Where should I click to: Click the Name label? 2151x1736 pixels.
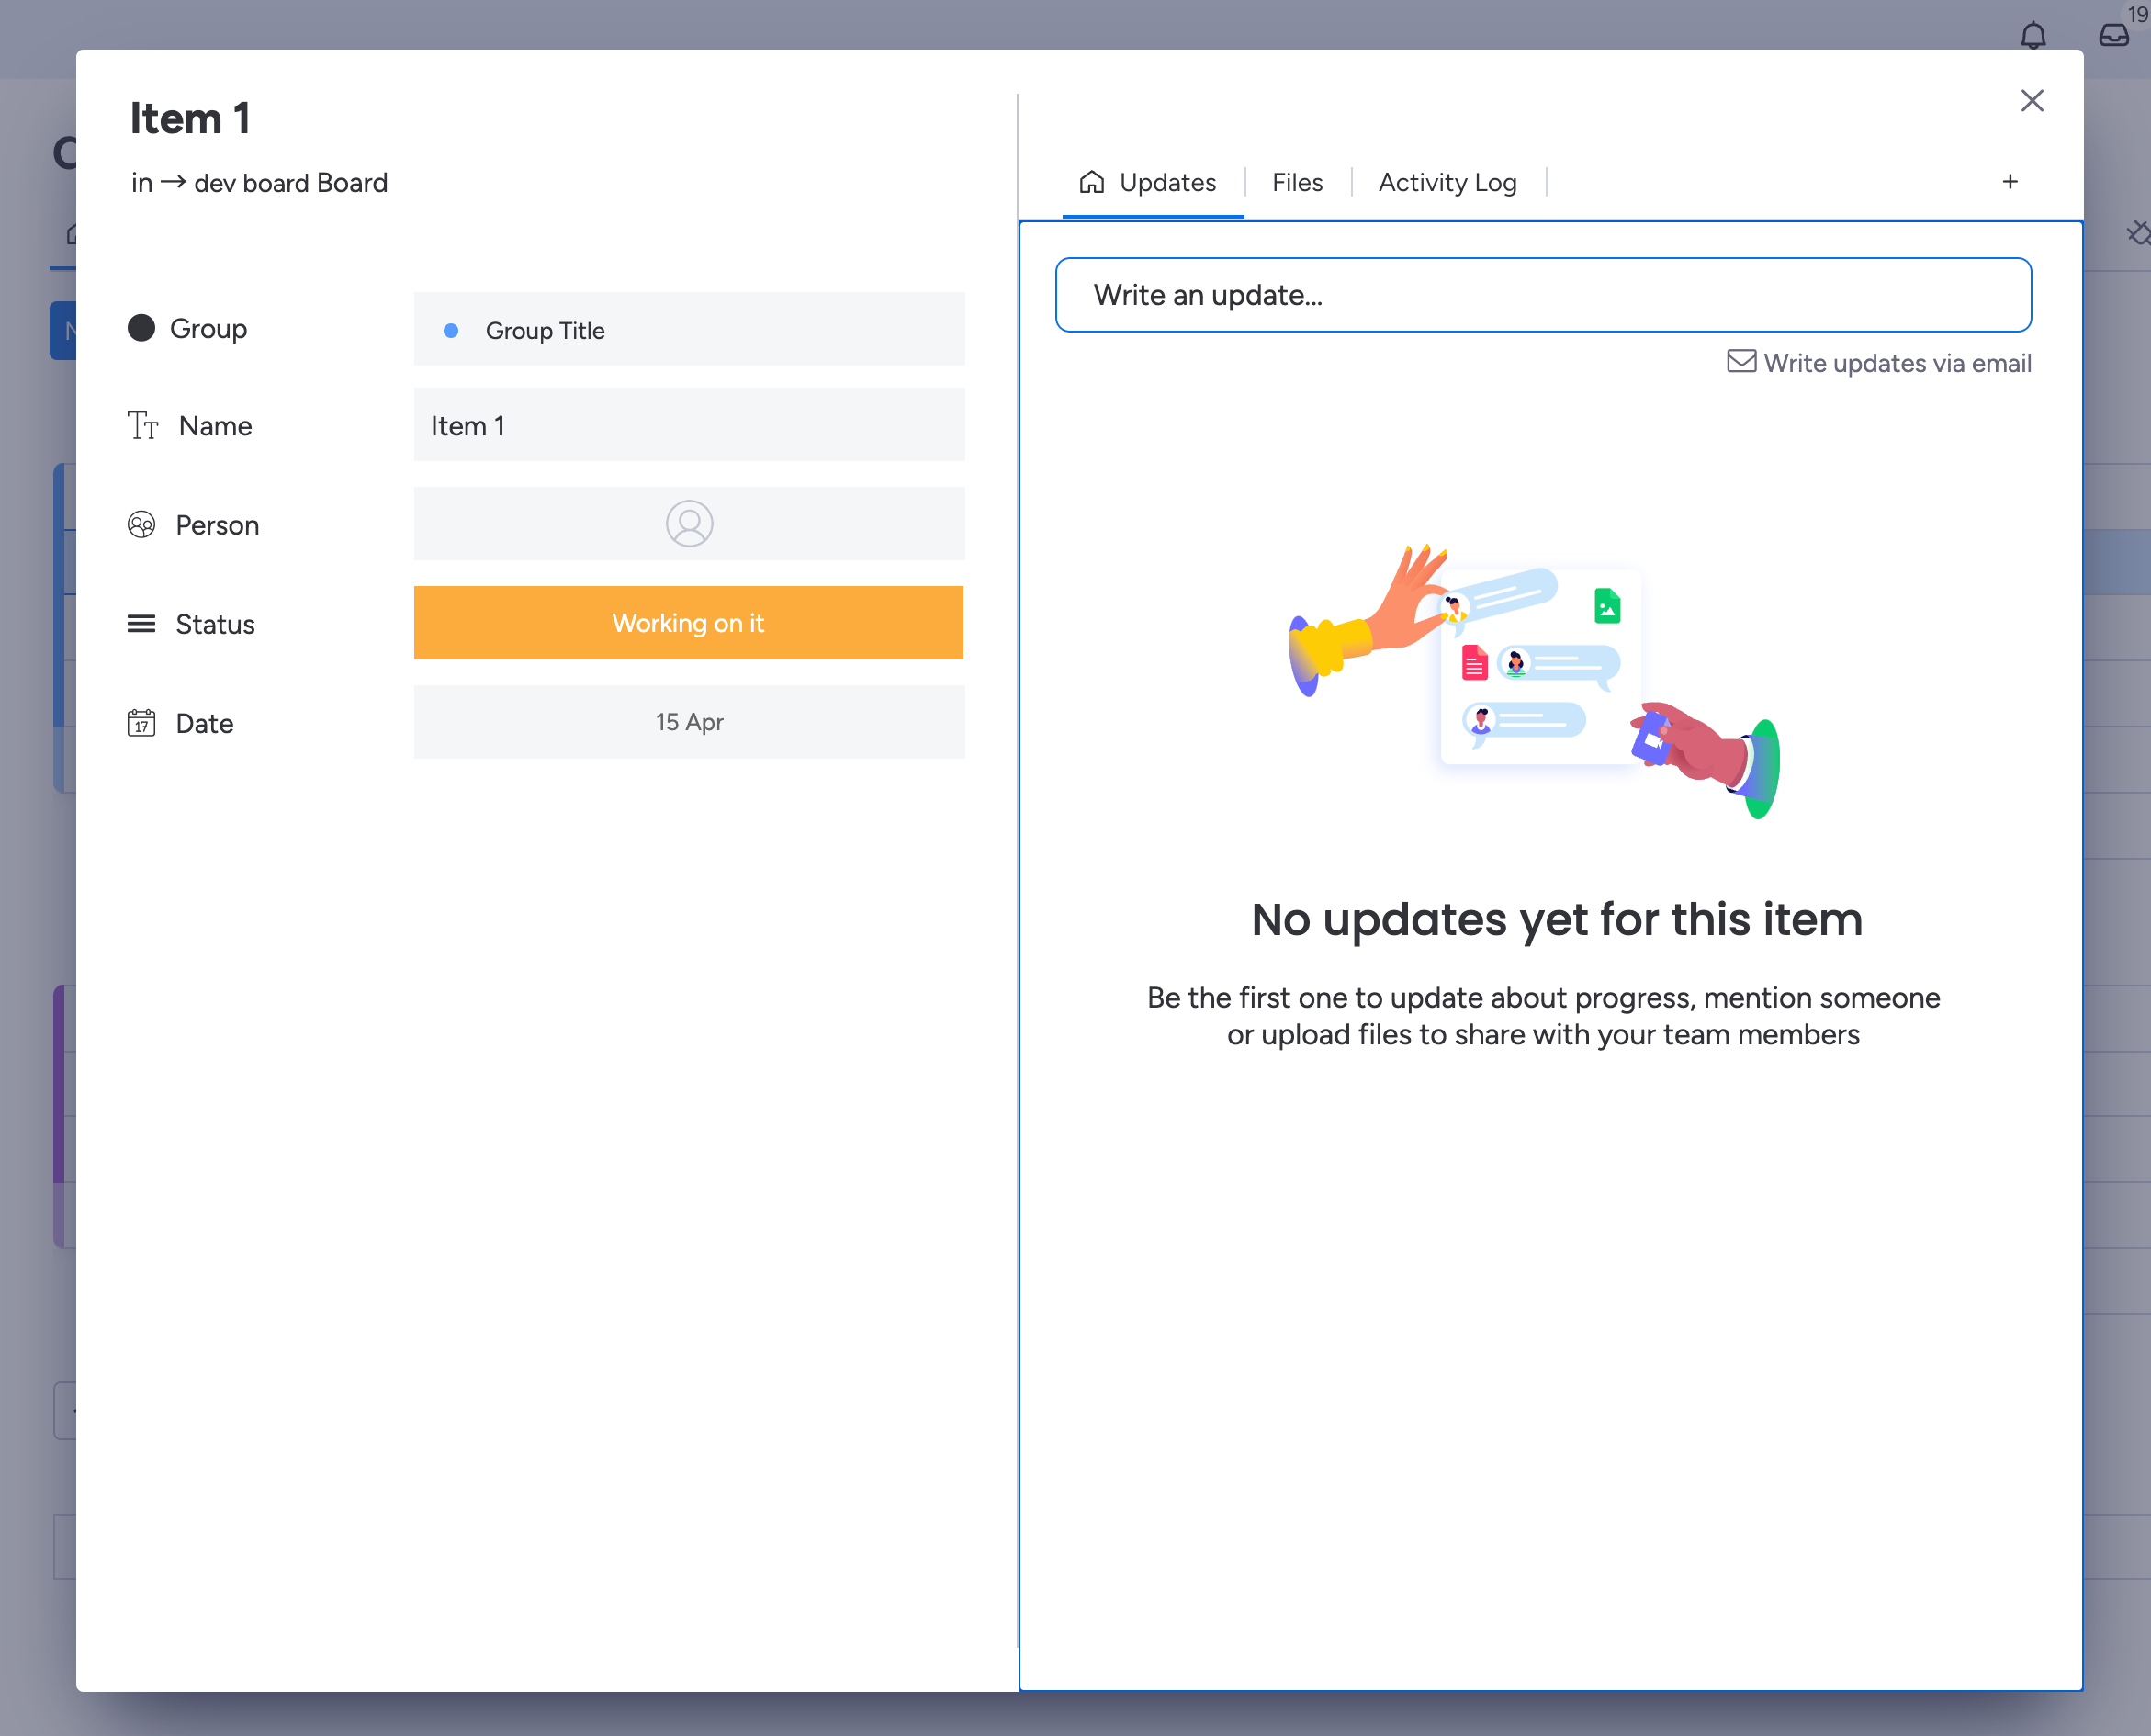click(x=215, y=426)
